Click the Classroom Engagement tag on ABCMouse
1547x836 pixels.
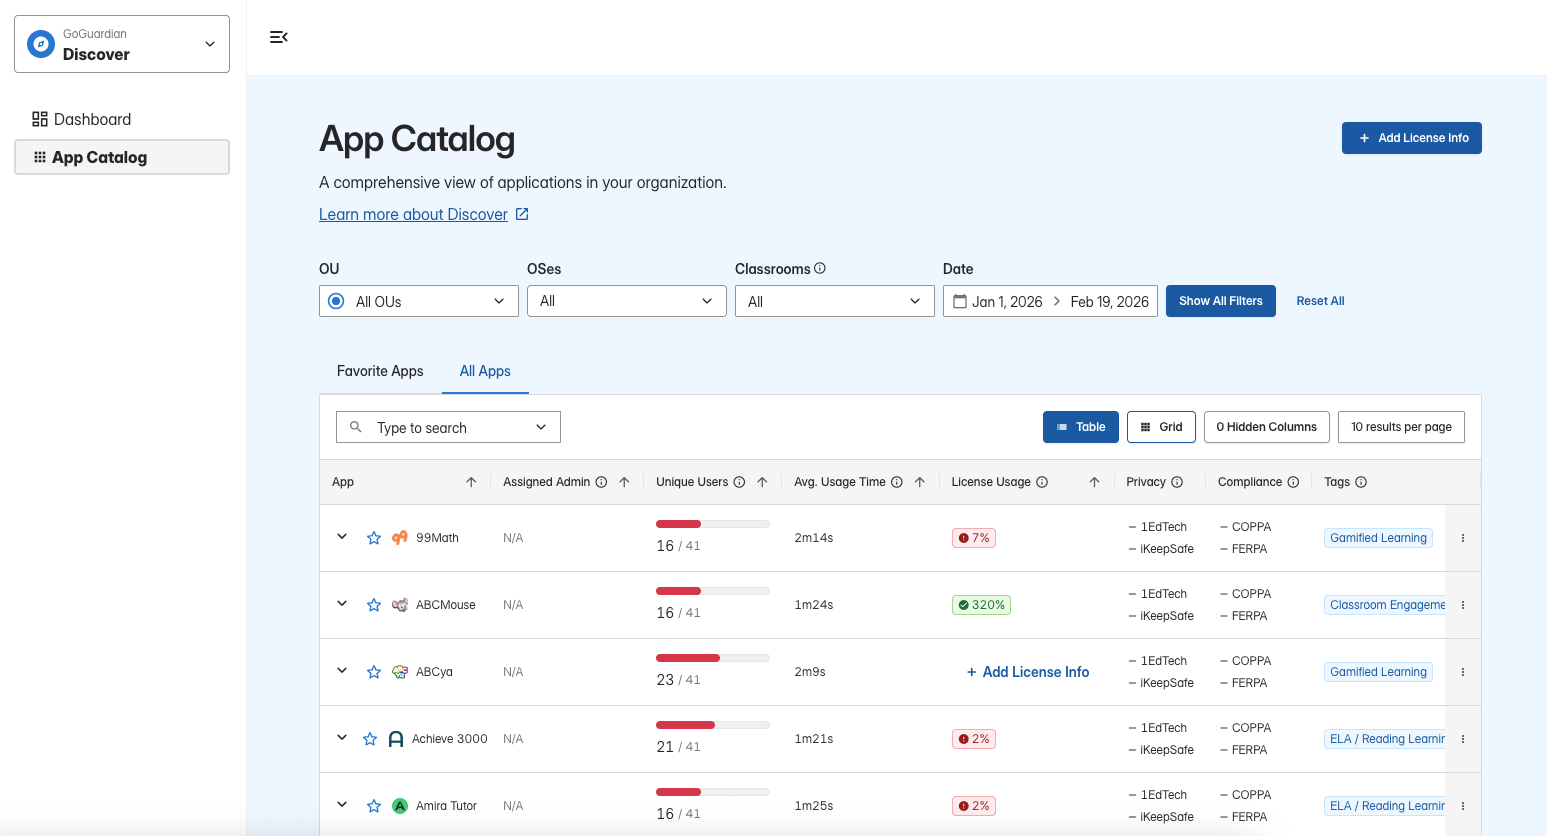[1385, 605]
